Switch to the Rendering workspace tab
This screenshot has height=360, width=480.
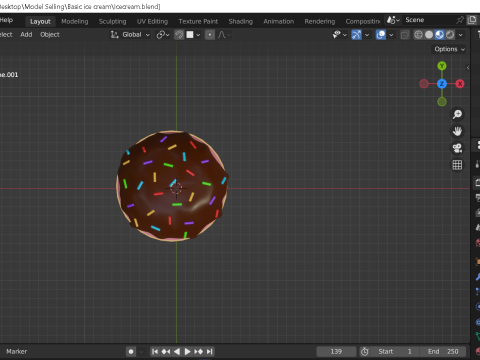[320, 21]
